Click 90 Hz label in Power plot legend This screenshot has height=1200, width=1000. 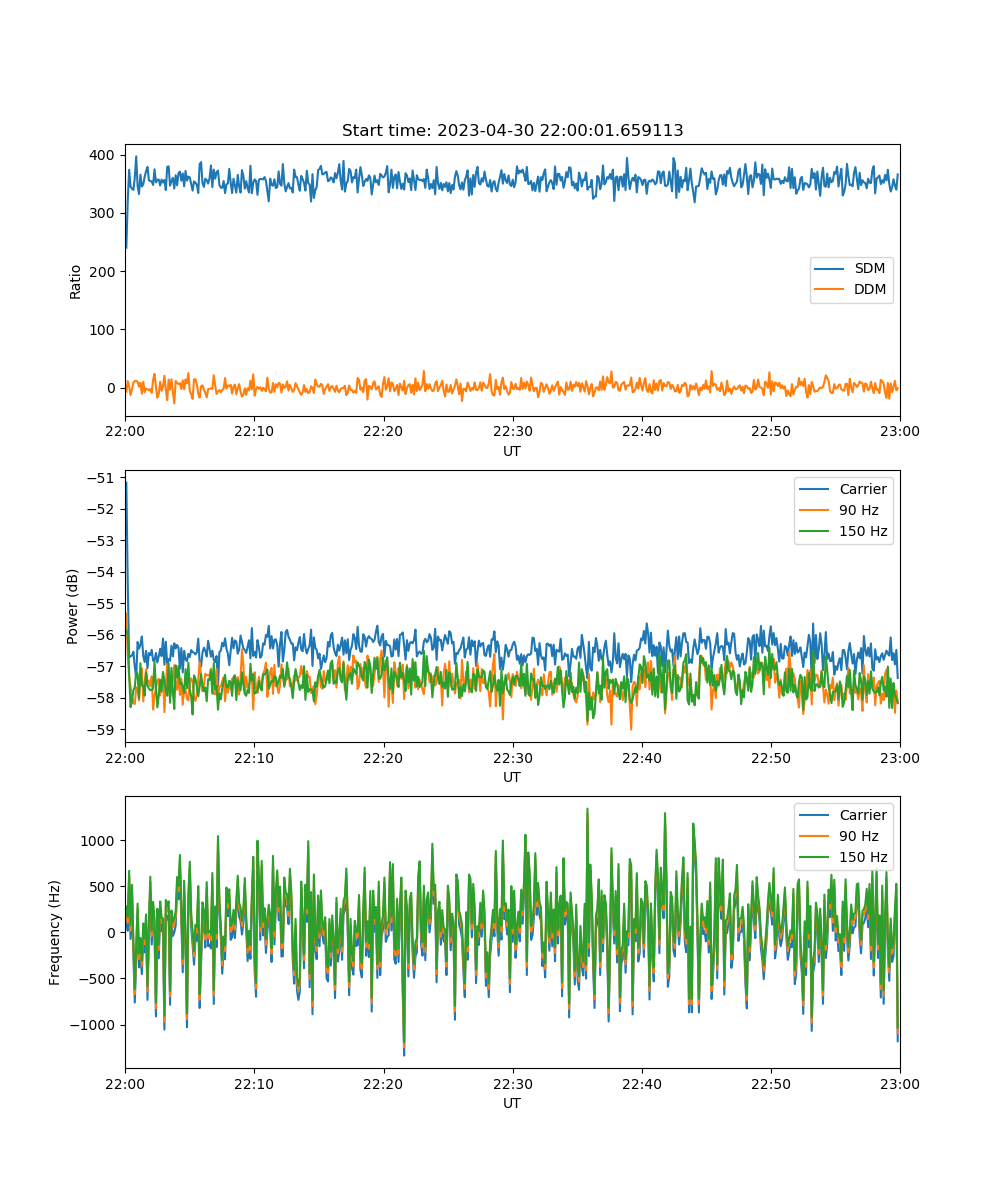[x=860, y=510]
